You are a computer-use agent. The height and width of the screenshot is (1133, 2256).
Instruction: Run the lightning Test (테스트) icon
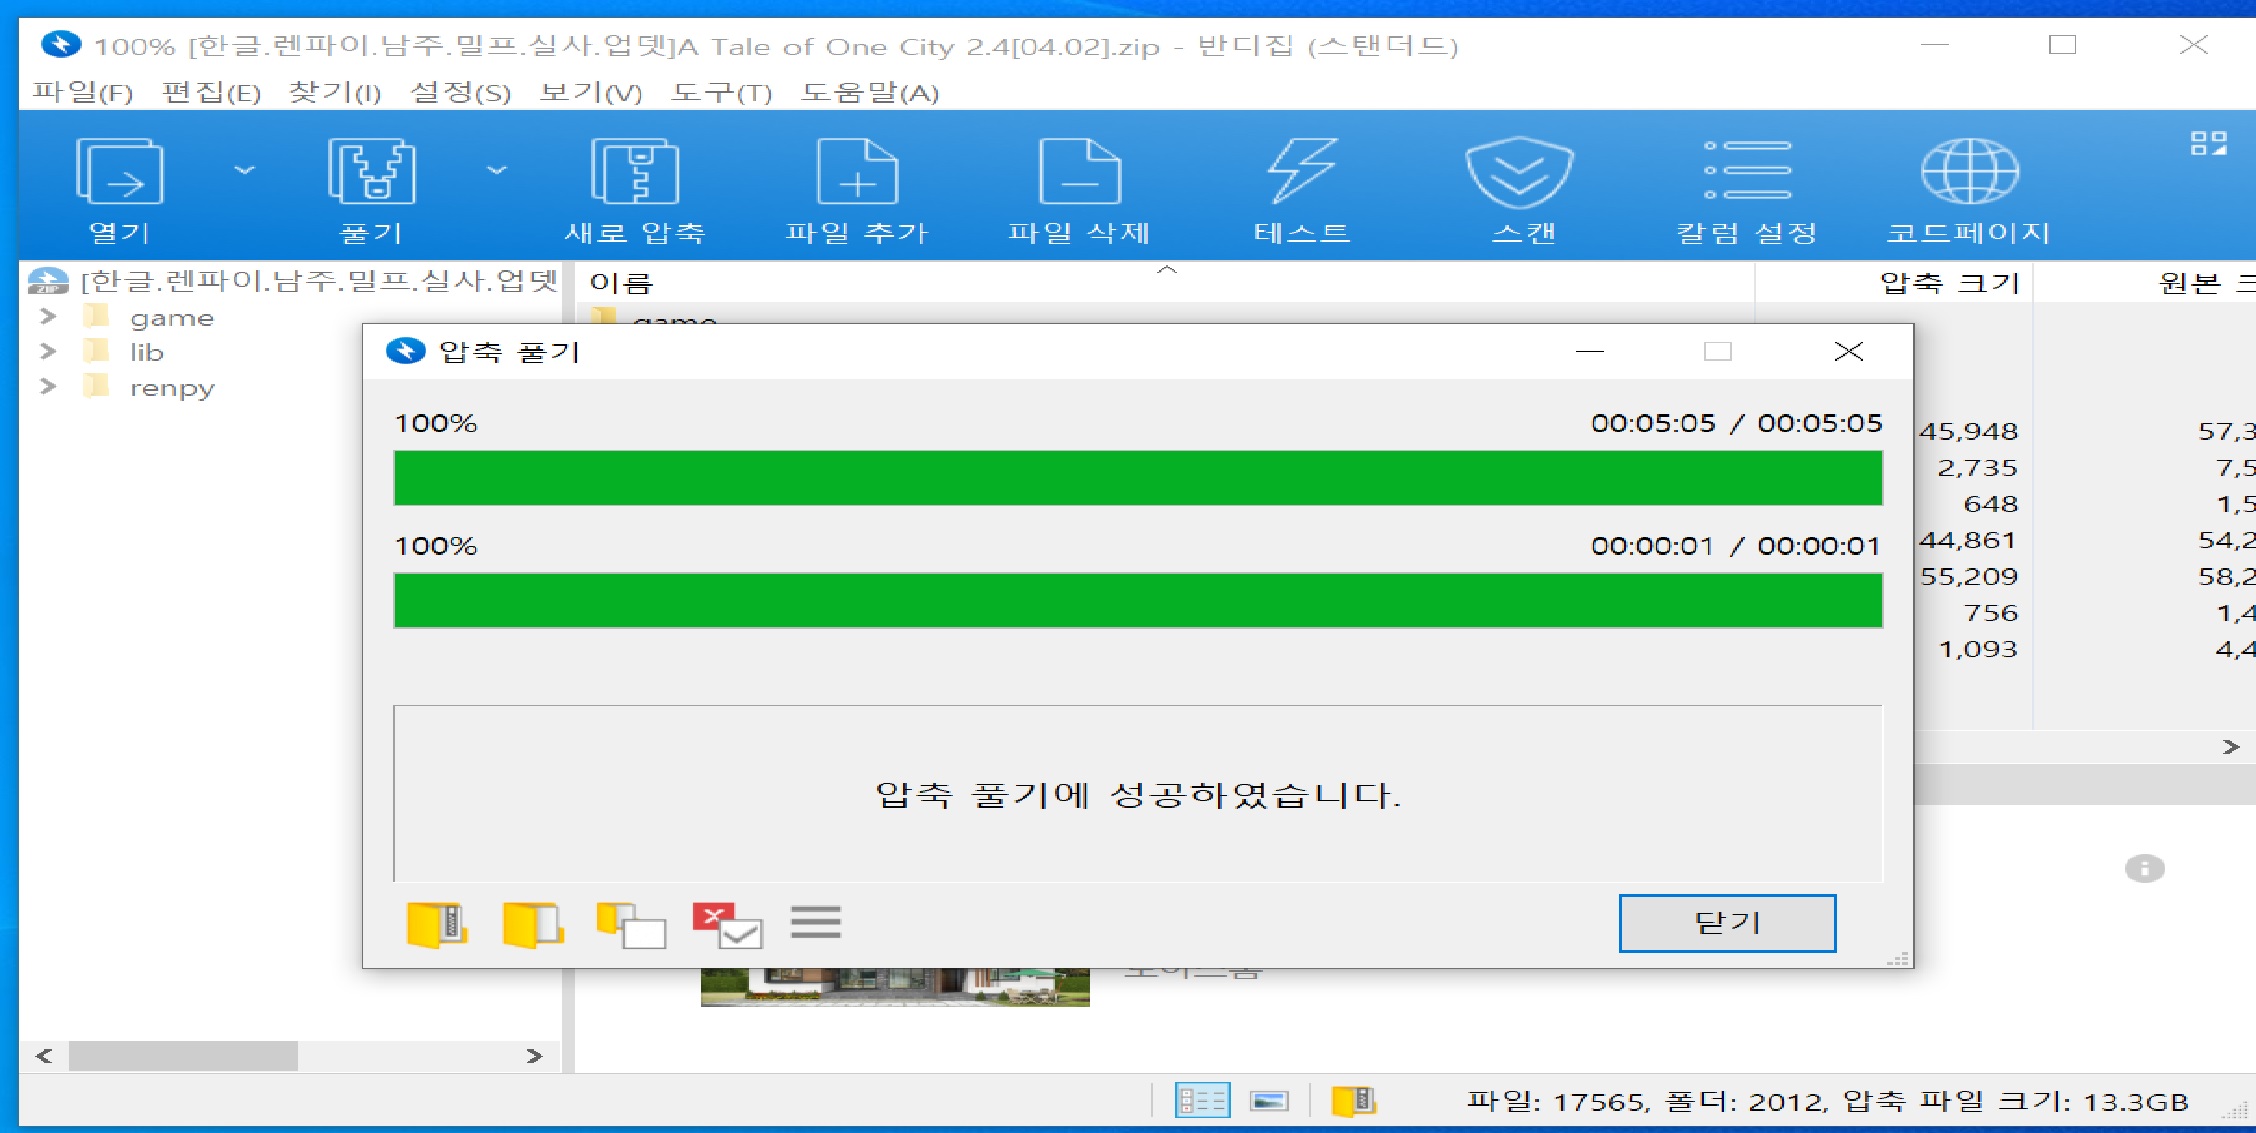1301,172
